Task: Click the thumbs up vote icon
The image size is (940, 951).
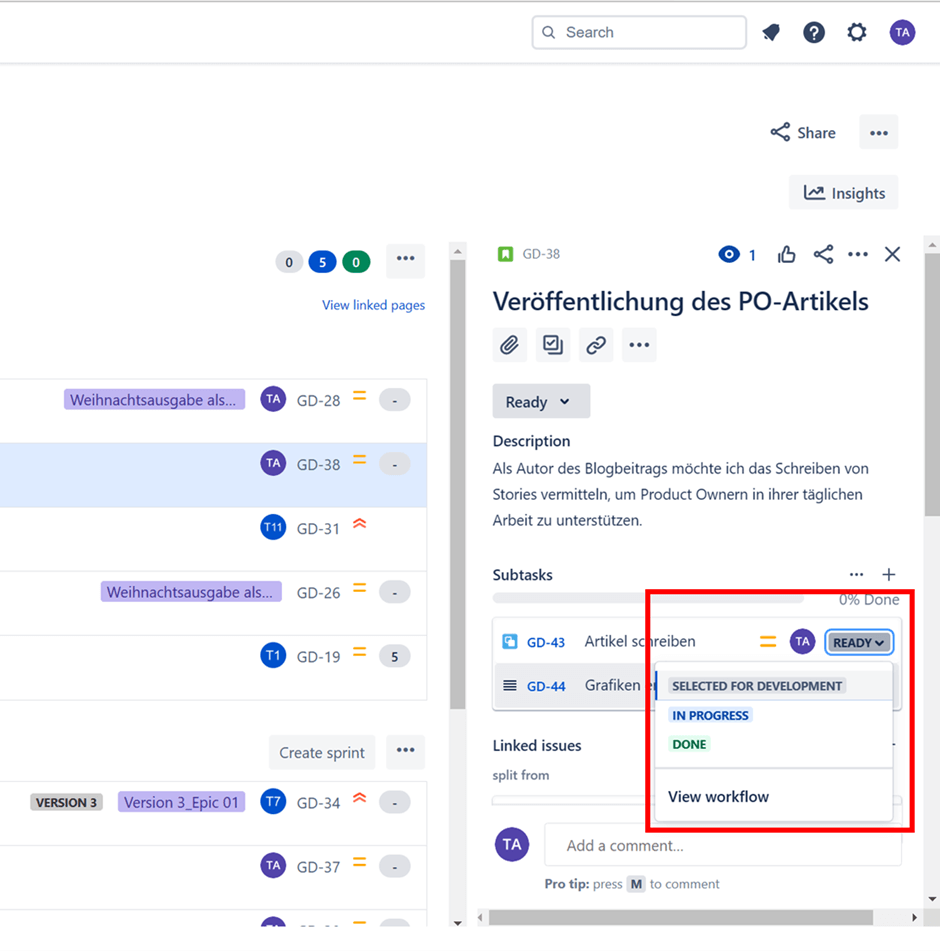Action: click(x=787, y=255)
